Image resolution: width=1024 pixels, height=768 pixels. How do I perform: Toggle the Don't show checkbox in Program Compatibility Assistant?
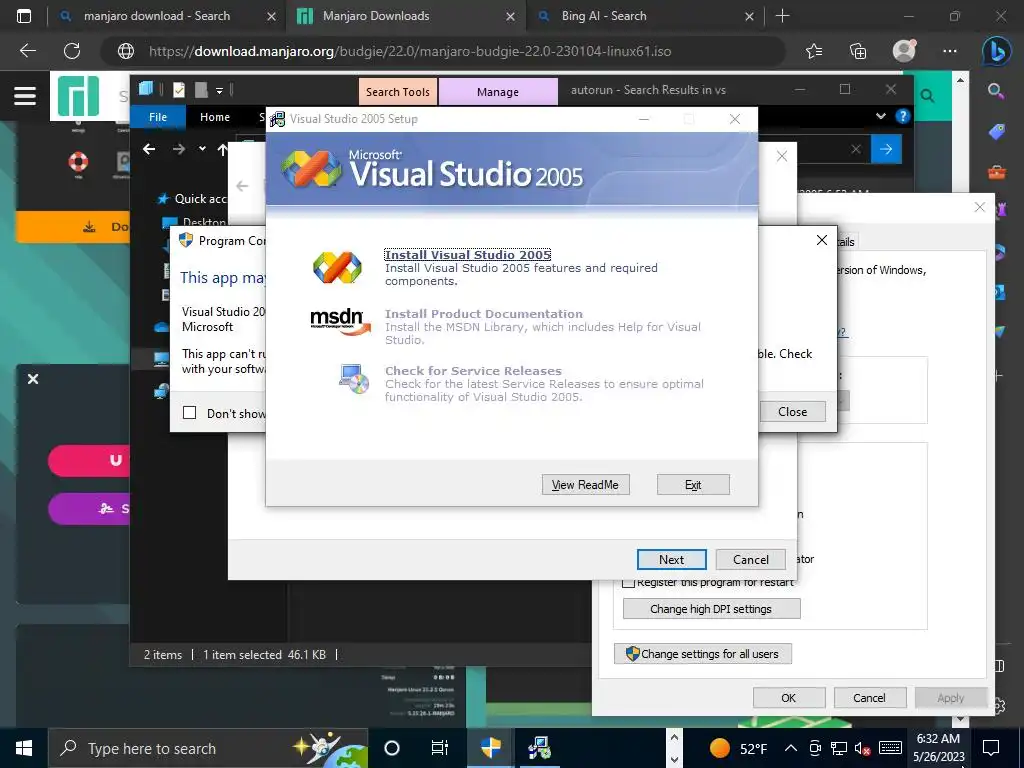(x=189, y=413)
